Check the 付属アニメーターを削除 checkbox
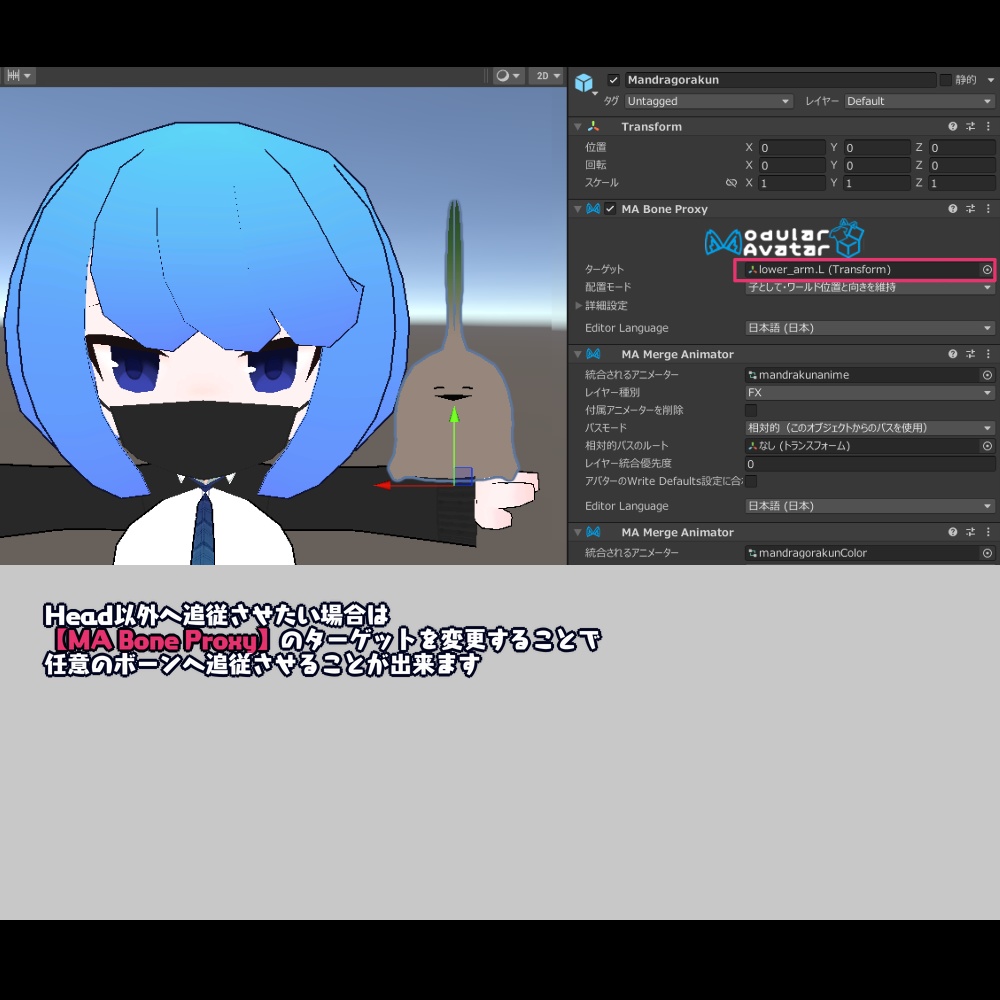The width and height of the screenshot is (1000, 1000). coord(750,409)
